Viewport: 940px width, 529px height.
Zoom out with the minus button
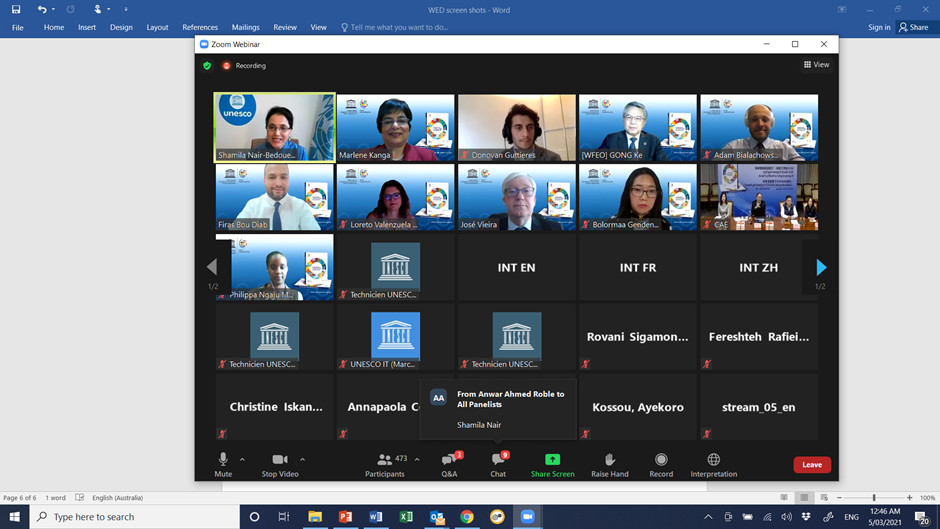click(x=839, y=498)
